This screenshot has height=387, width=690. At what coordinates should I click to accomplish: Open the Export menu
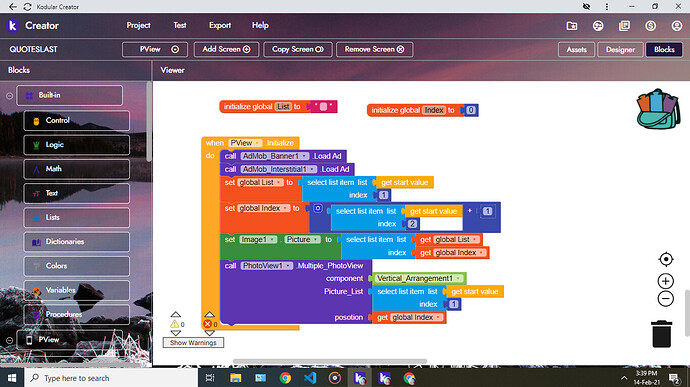tap(220, 26)
